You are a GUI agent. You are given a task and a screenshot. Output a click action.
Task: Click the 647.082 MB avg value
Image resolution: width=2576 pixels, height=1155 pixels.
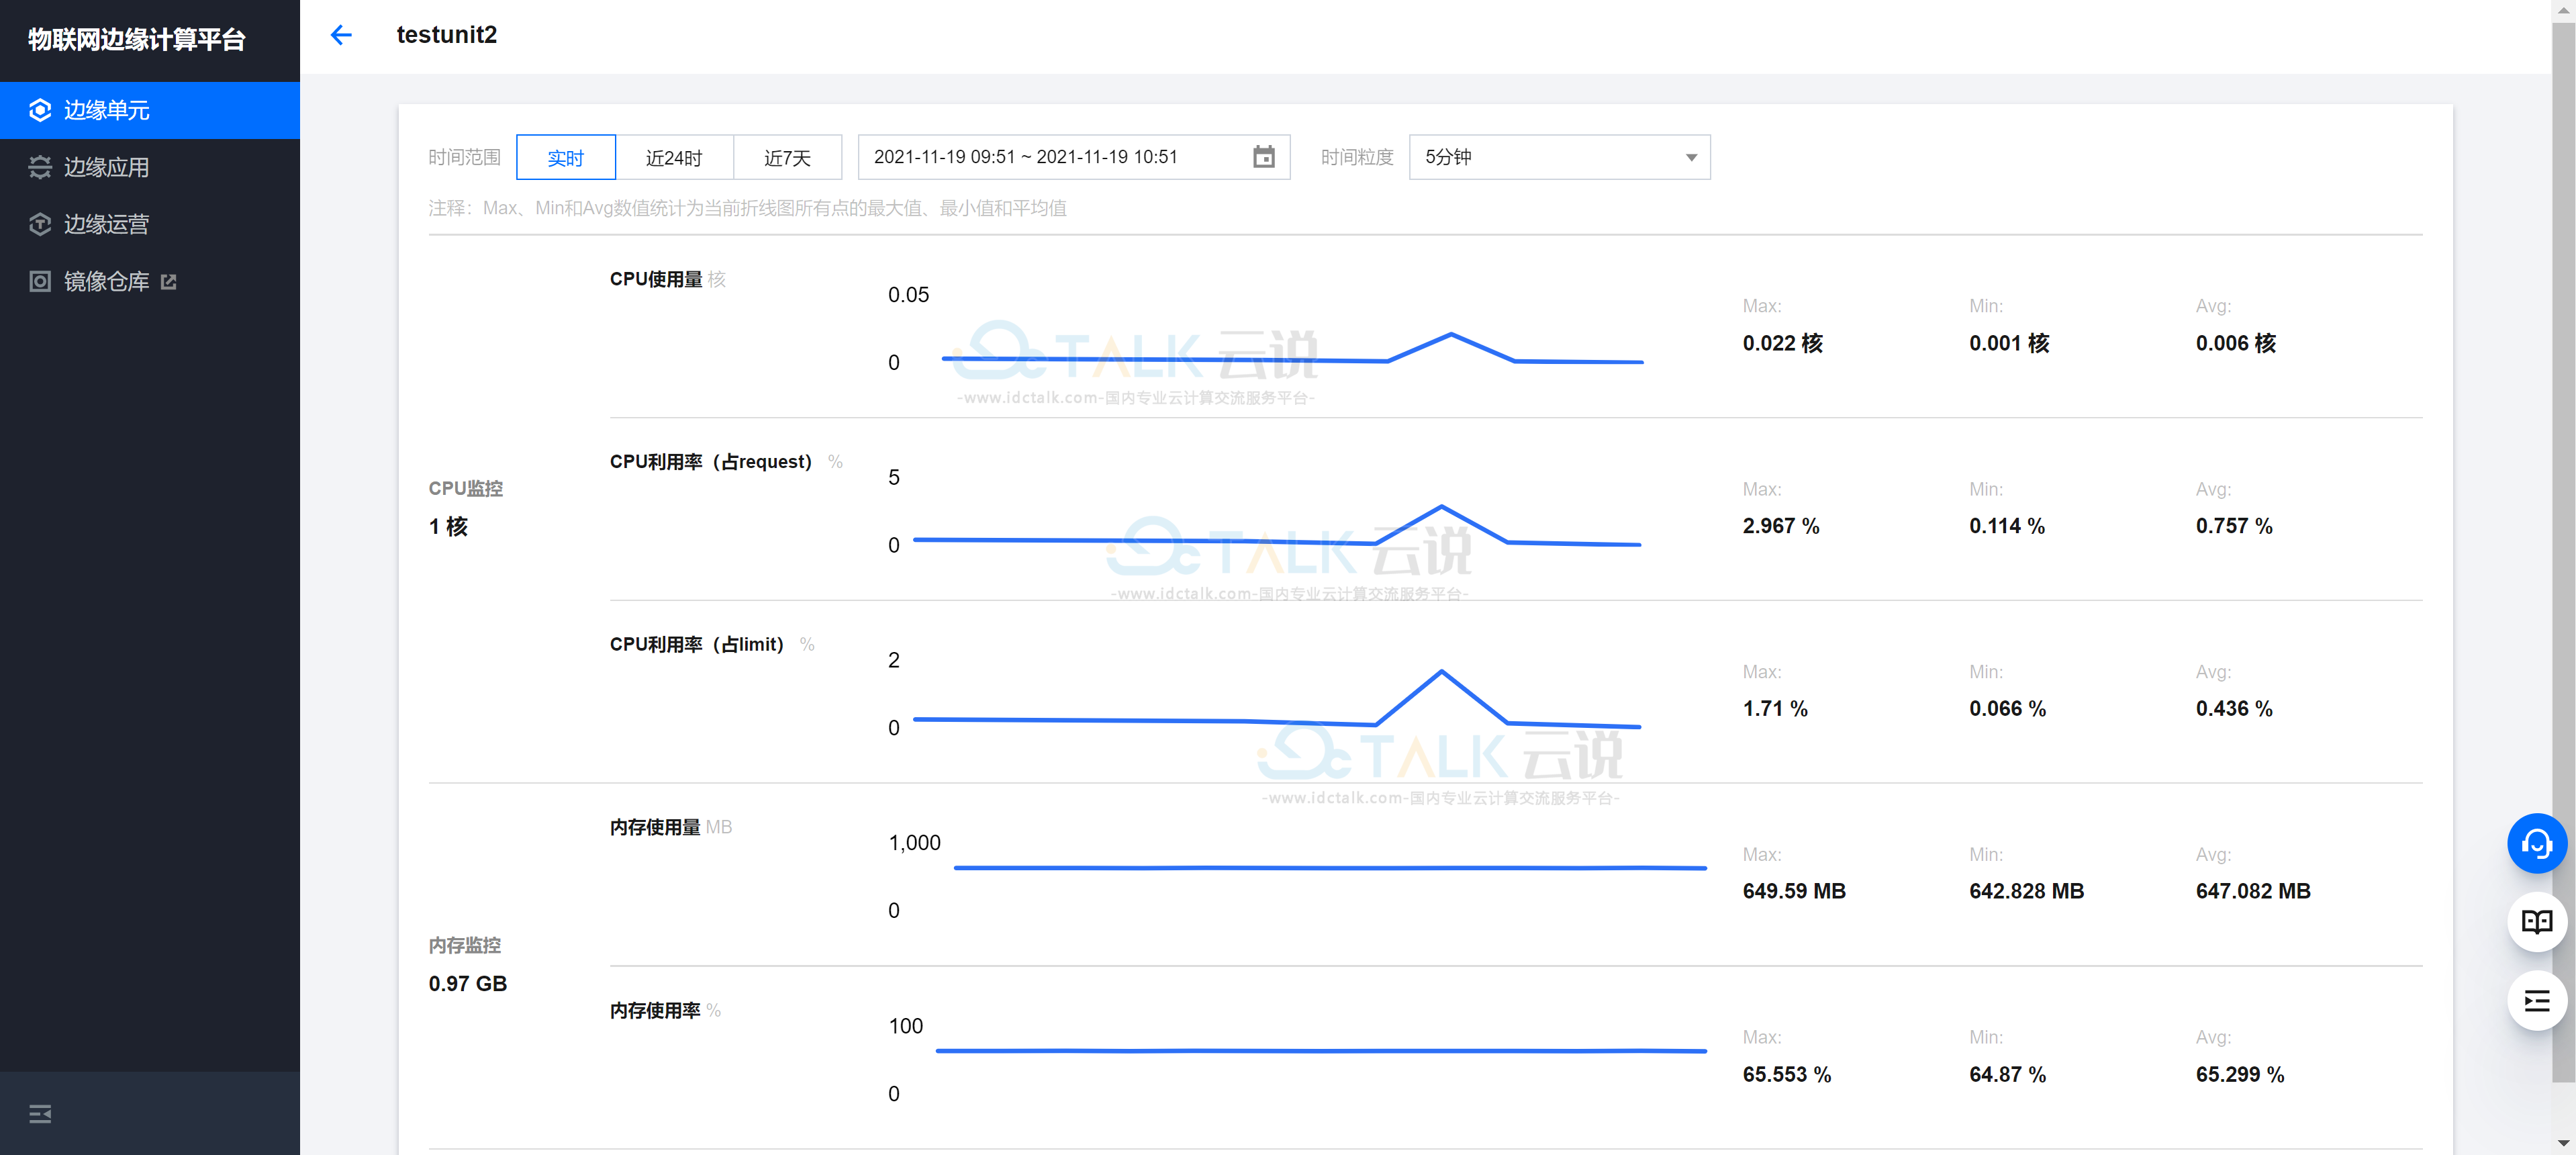coord(2253,891)
